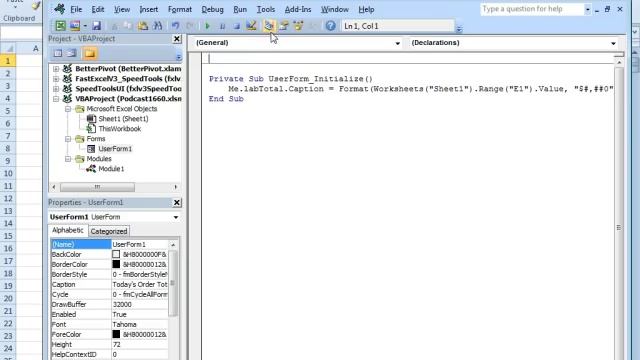Switch to the Categorized tab

[109, 231]
